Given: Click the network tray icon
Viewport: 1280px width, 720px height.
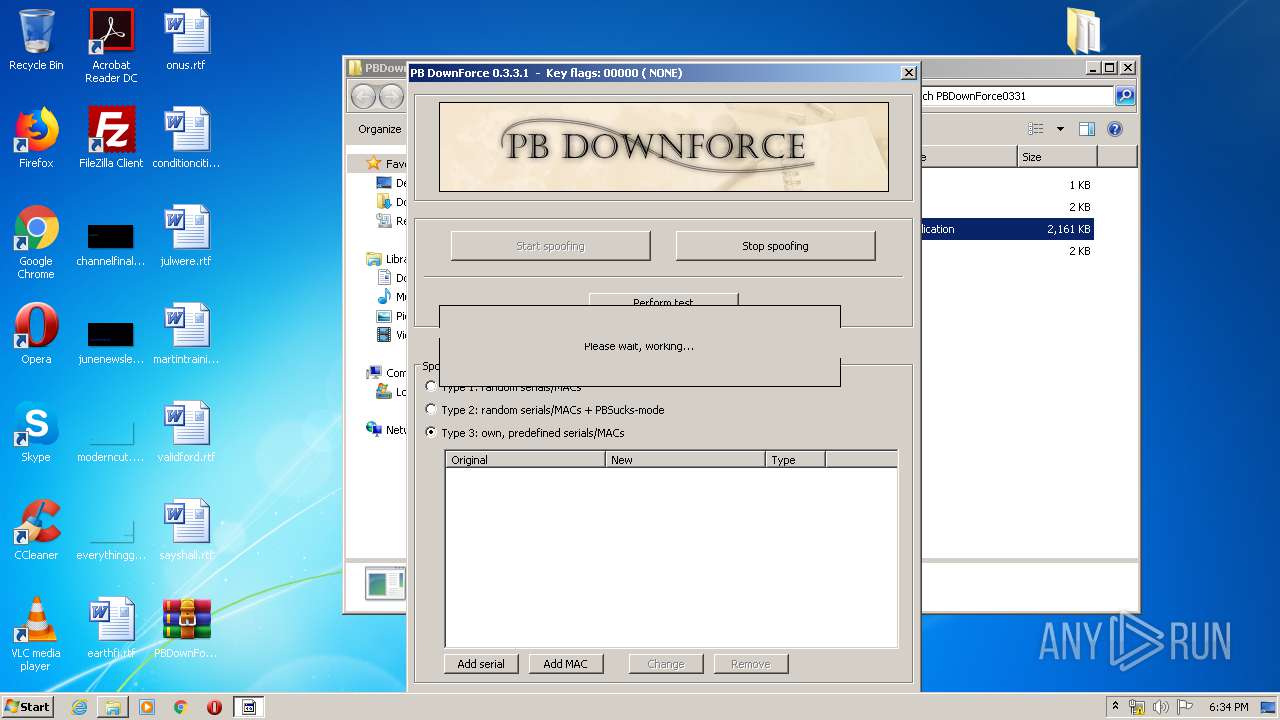Looking at the screenshot, I should (1137, 707).
